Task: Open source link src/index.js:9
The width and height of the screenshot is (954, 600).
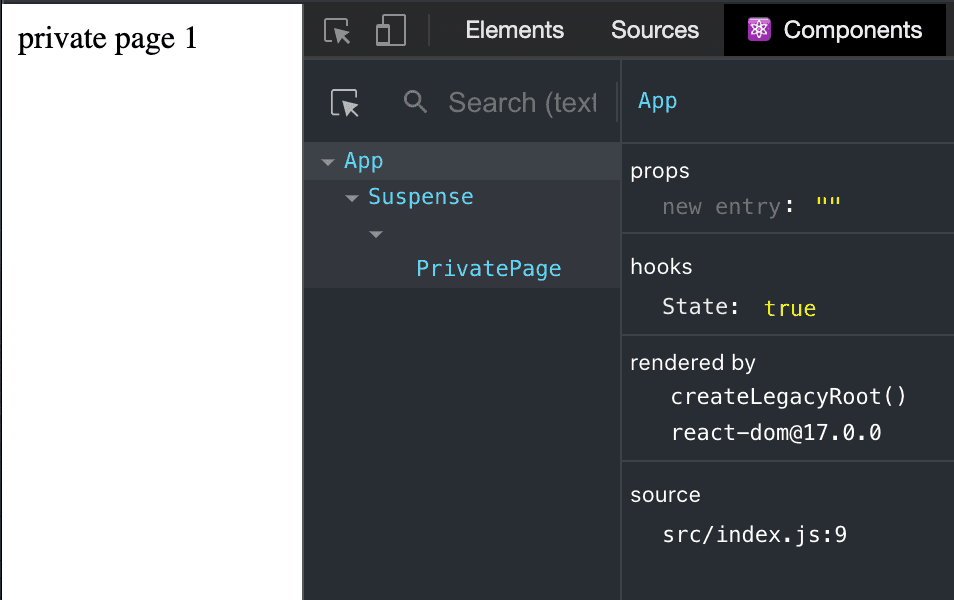Action: click(x=754, y=534)
